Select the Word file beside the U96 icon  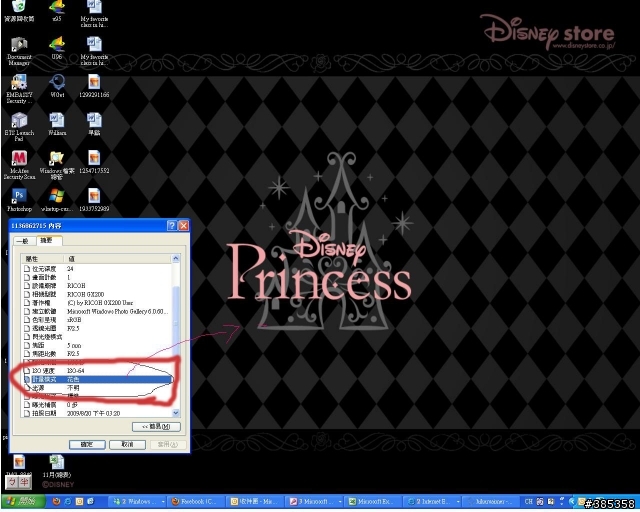point(94,51)
